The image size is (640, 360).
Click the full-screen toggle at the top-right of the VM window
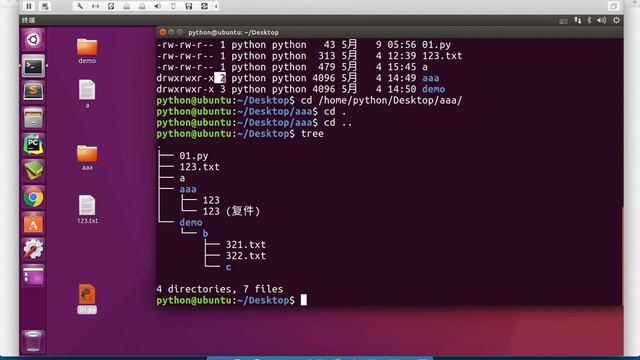click(613, 6)
